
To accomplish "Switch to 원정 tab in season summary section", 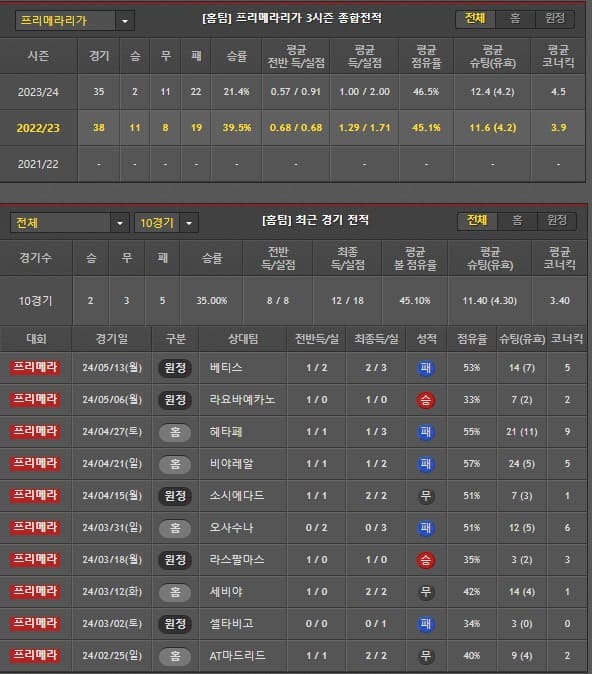I will pos(555,18).
